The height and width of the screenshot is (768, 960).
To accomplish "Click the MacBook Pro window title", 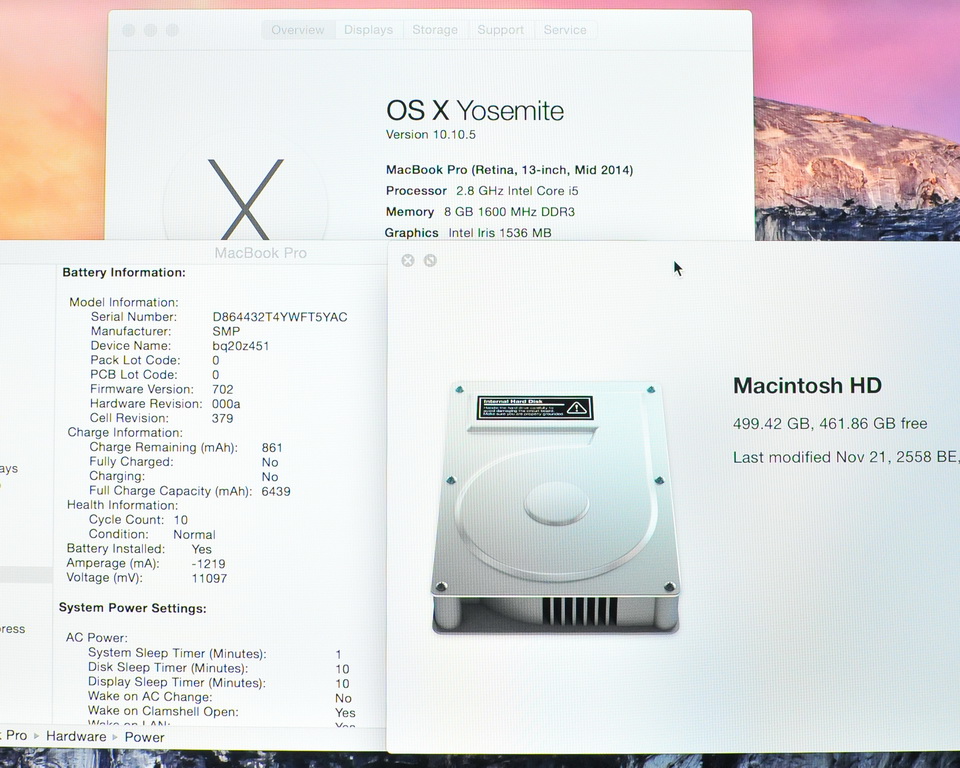I will pos(260,253).
